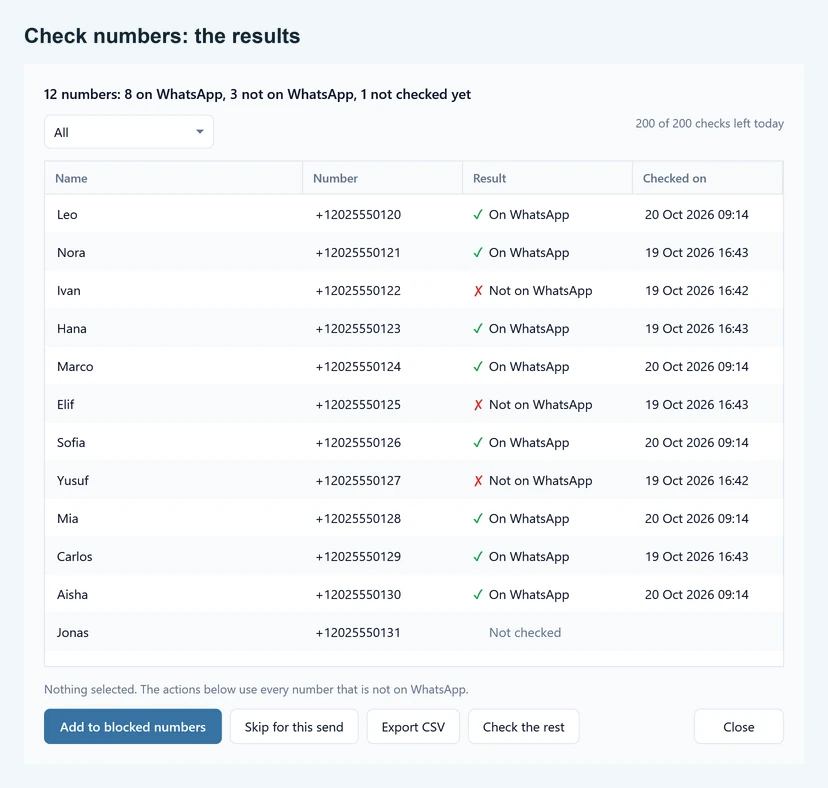Click the green checkmark in Aisha's row
The height and width of the screenshot is (788, 828).
point(478,595)
